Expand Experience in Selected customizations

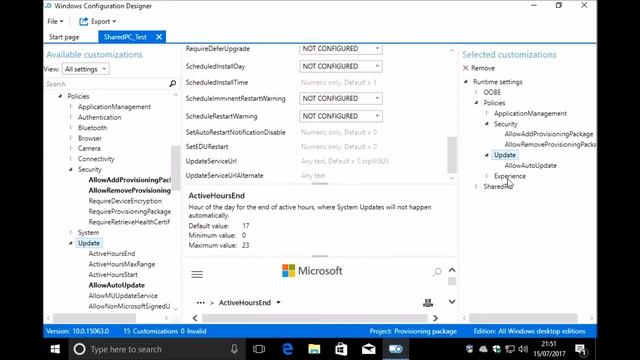click(487, 176)
